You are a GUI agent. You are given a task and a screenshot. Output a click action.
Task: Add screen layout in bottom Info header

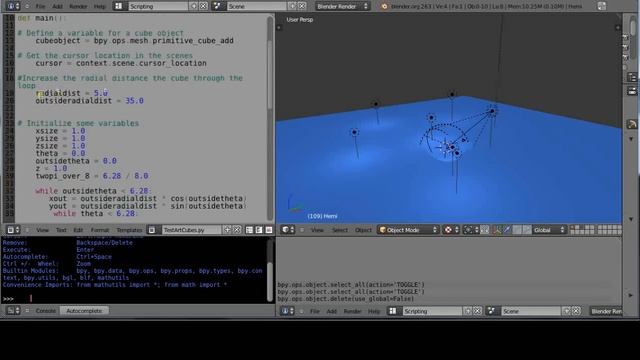468,311
